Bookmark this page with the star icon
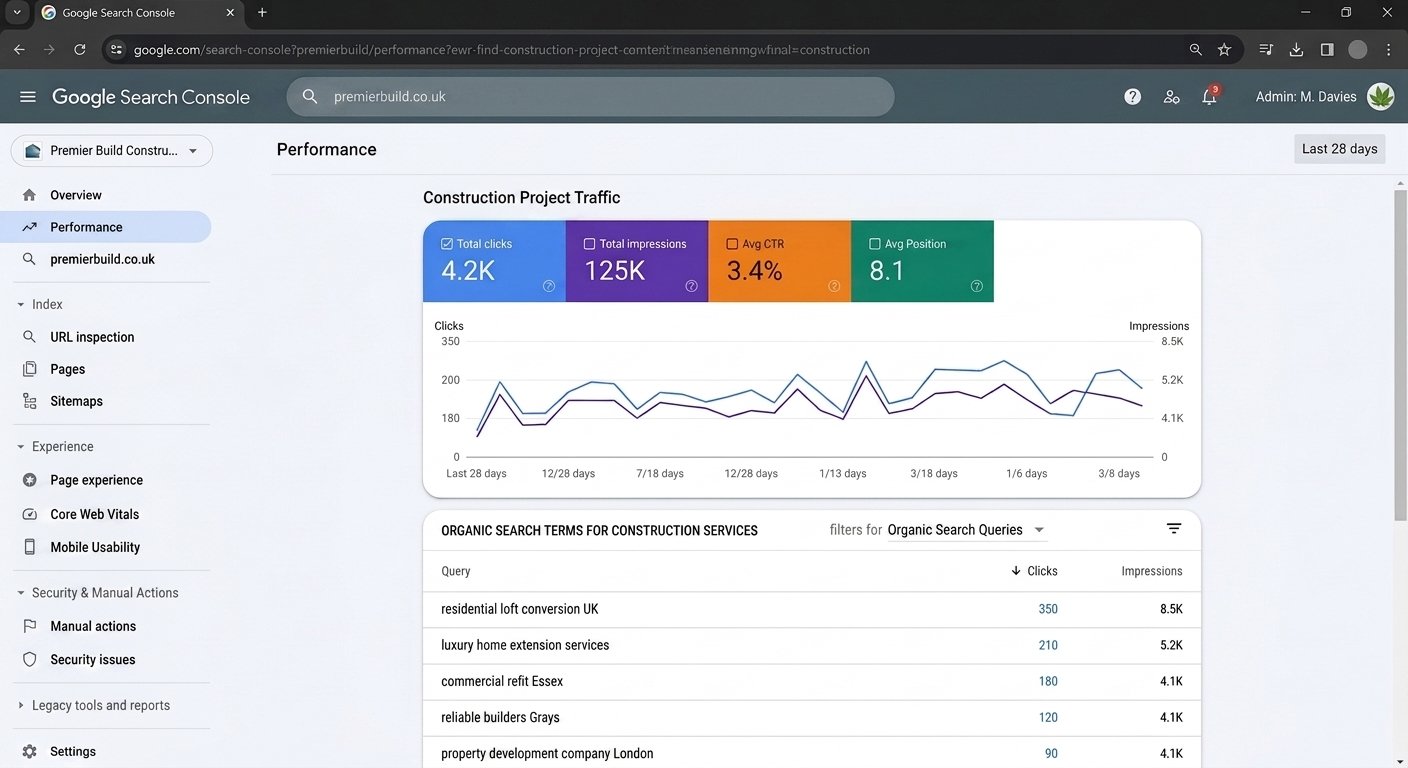The width and height of the screenshot is (1408, 768). [x=1224, y=49]
